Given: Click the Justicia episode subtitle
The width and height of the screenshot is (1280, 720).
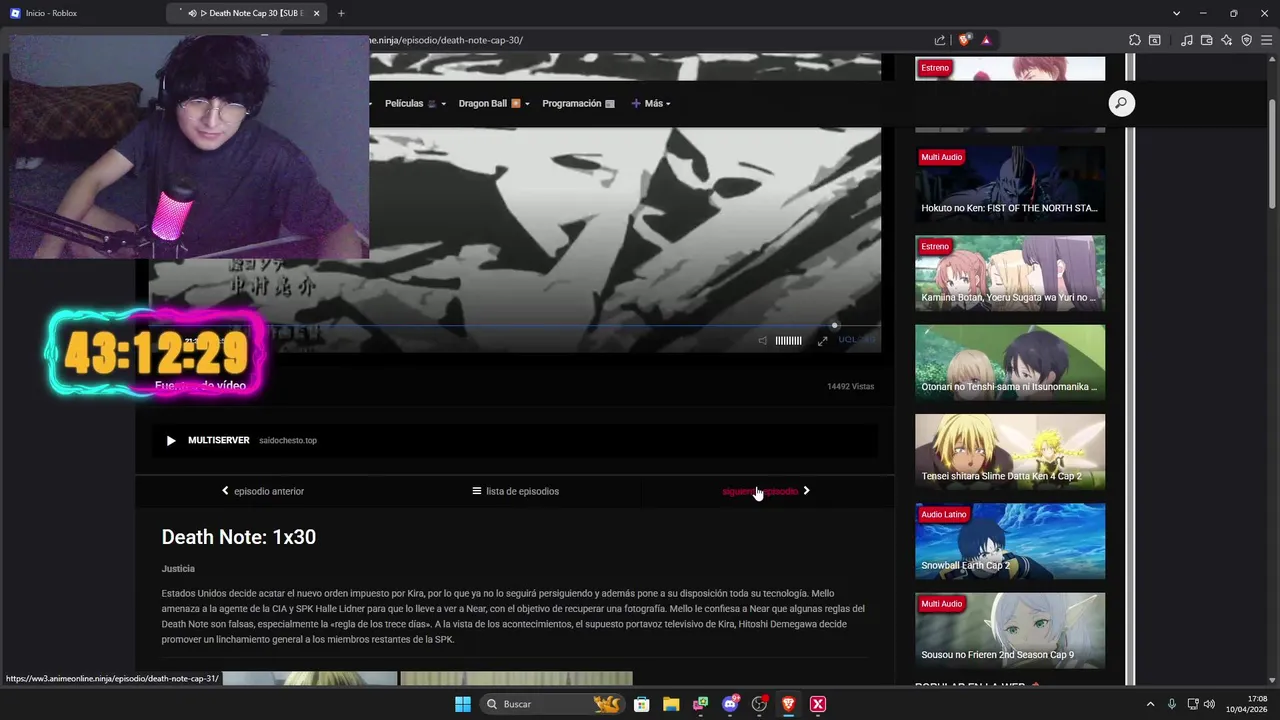Looking at the screenshot, I should pyautogui.click(x=178, y=568).
